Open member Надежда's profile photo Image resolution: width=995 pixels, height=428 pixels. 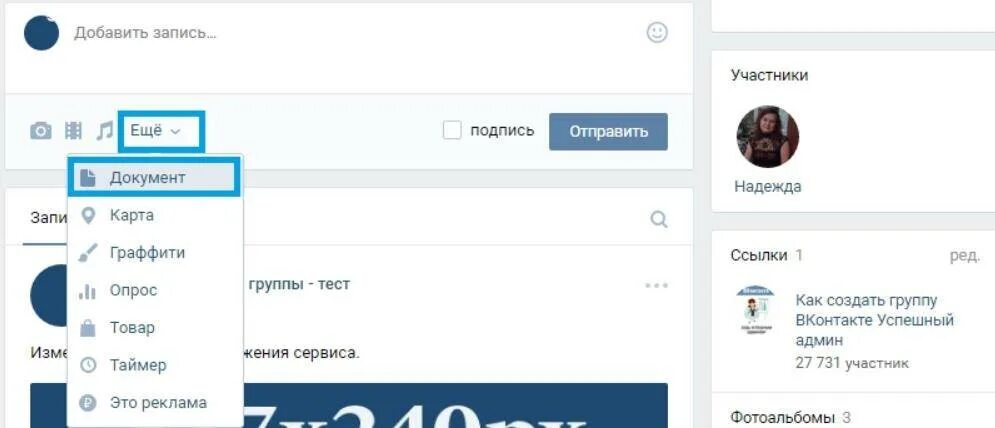click(767, 137)
